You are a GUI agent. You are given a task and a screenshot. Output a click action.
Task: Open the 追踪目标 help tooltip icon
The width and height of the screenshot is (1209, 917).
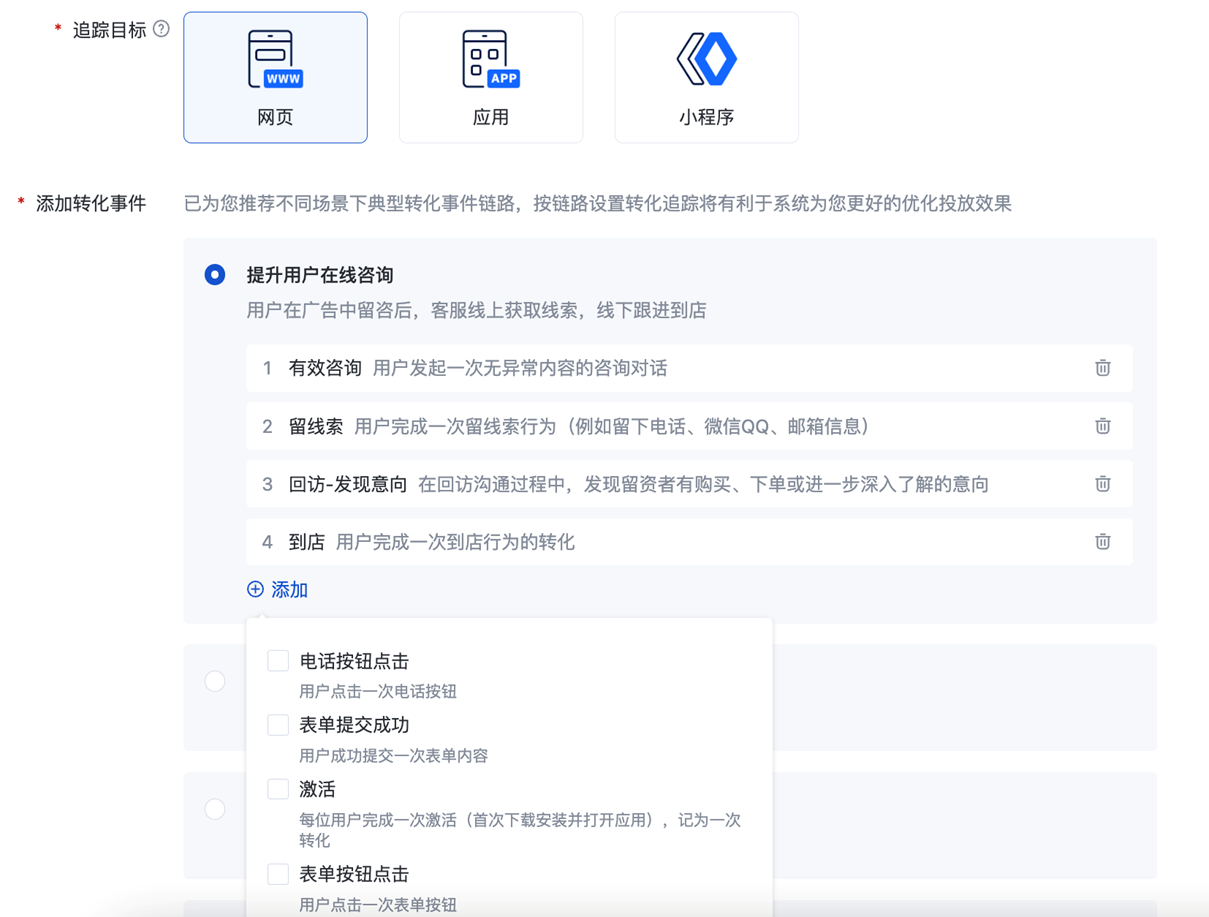[x=161, y=29]
